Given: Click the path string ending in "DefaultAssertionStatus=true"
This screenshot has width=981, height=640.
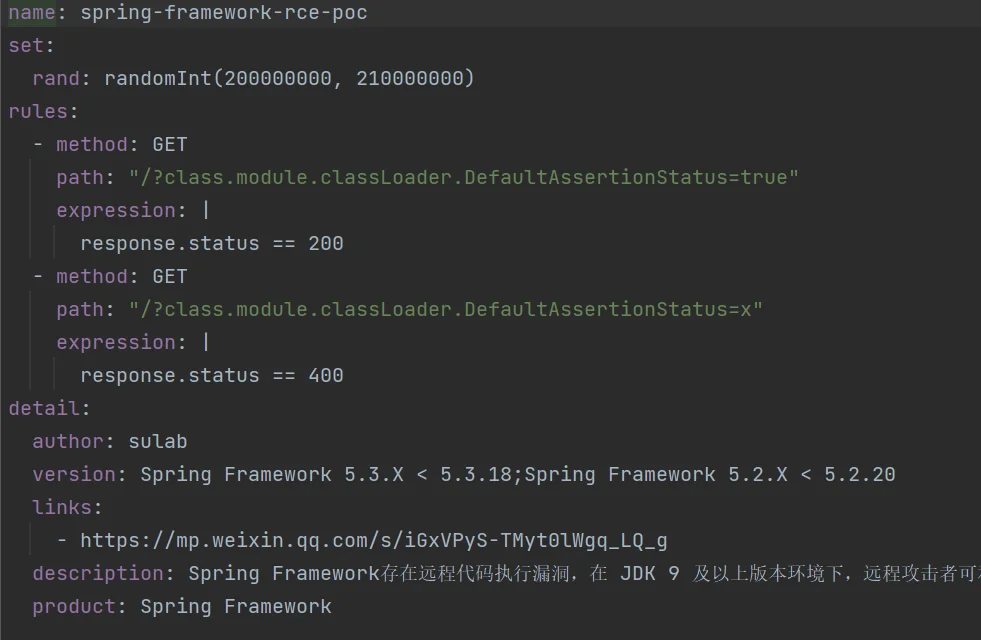Looking at the screenshot, I should [464, 178].
